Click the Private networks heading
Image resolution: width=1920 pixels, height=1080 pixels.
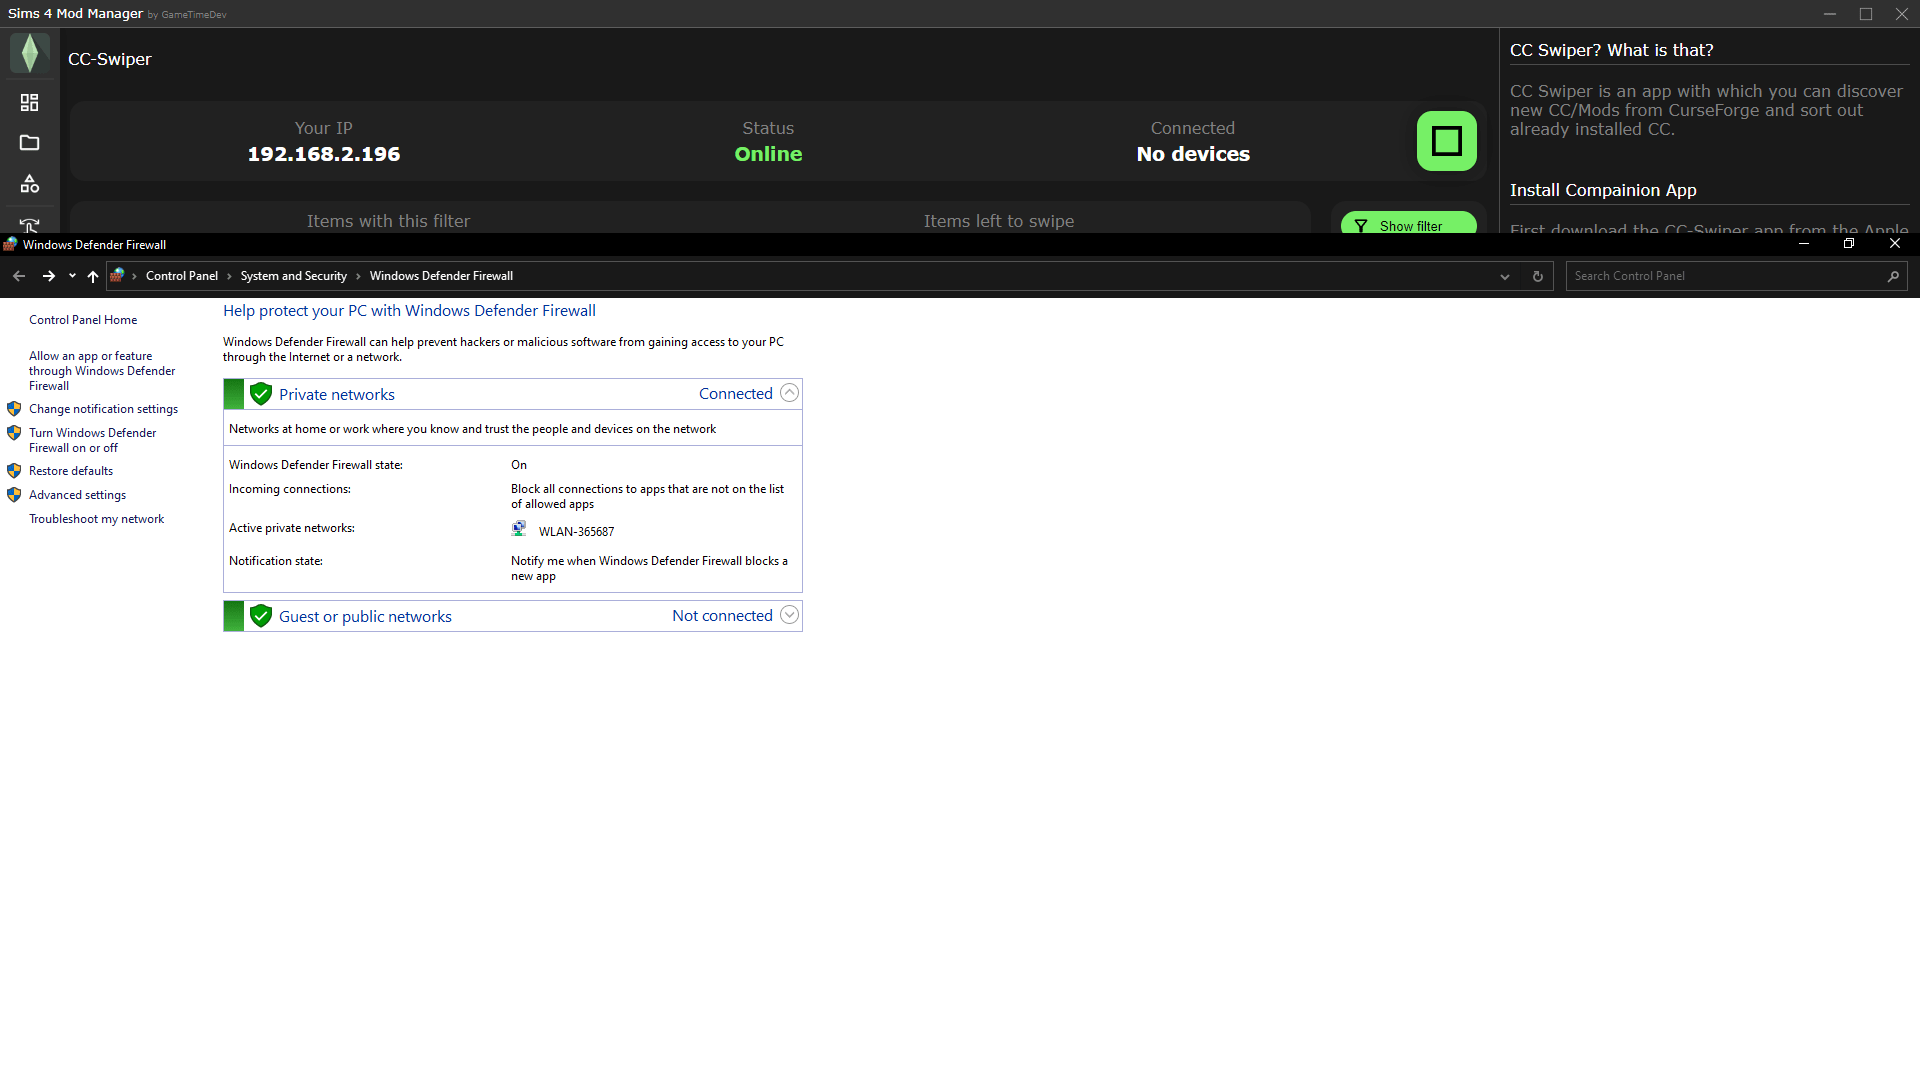coord(337,395)
